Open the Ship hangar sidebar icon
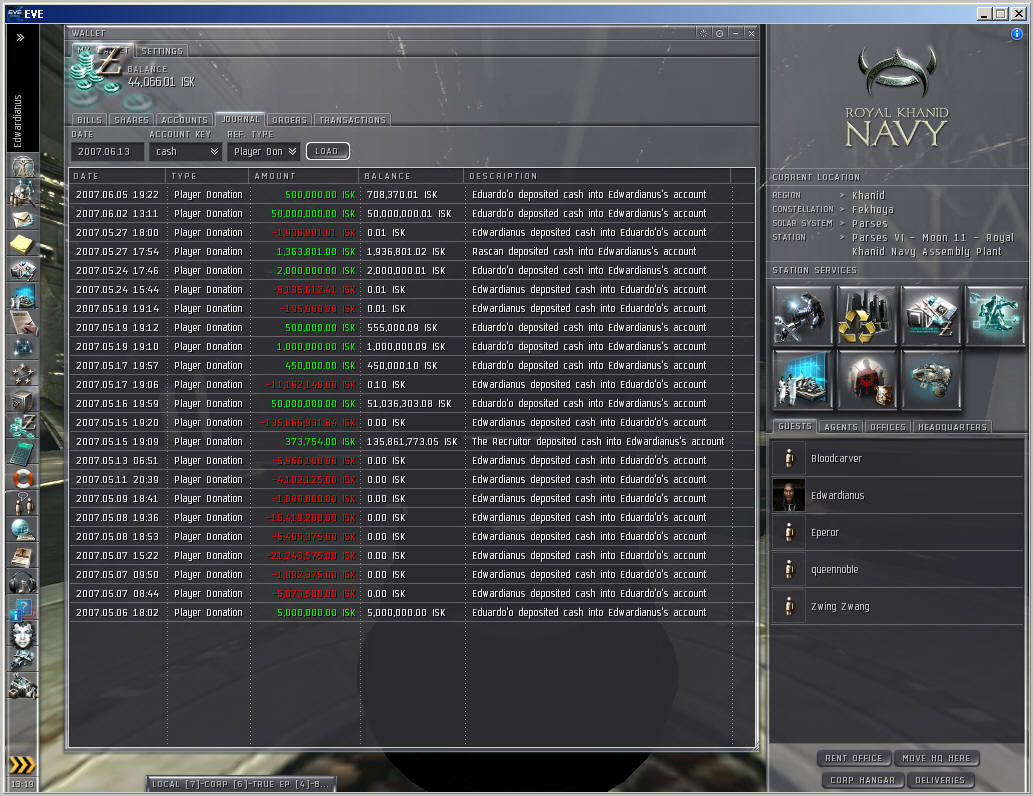The height and width of the screenshot is (796, 1033). [x=22, y=659]
